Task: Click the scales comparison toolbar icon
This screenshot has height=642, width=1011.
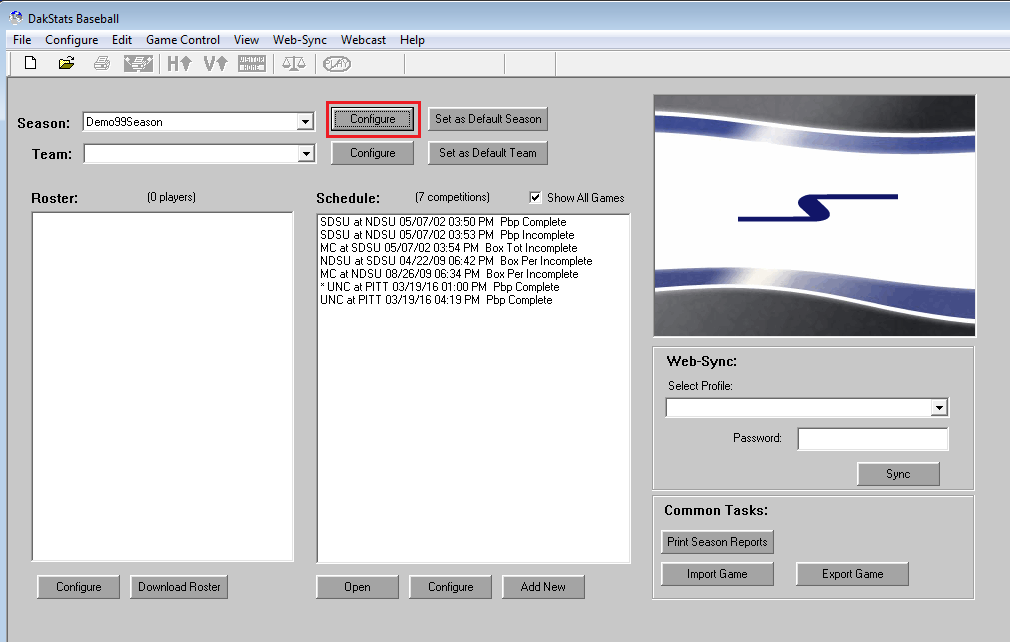Action: [x=295, y=62]
